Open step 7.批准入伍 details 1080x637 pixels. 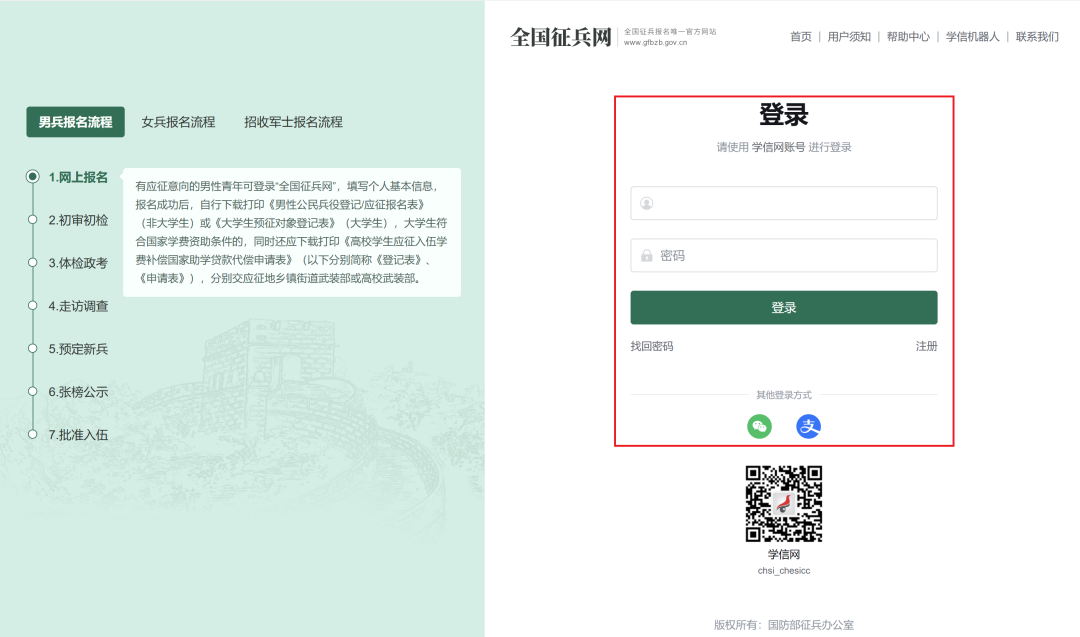tap(78, 435)
